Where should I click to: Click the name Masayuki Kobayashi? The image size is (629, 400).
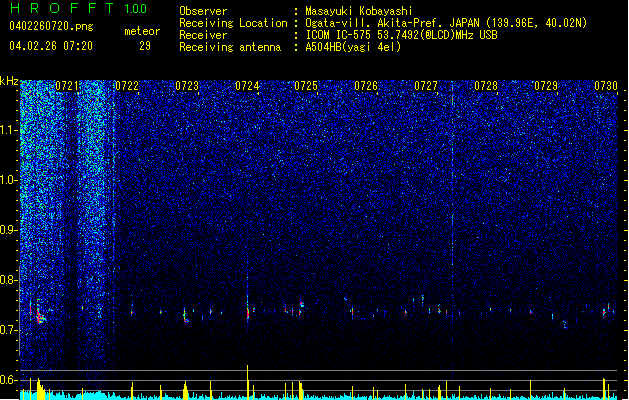click(x=359, y=11)
